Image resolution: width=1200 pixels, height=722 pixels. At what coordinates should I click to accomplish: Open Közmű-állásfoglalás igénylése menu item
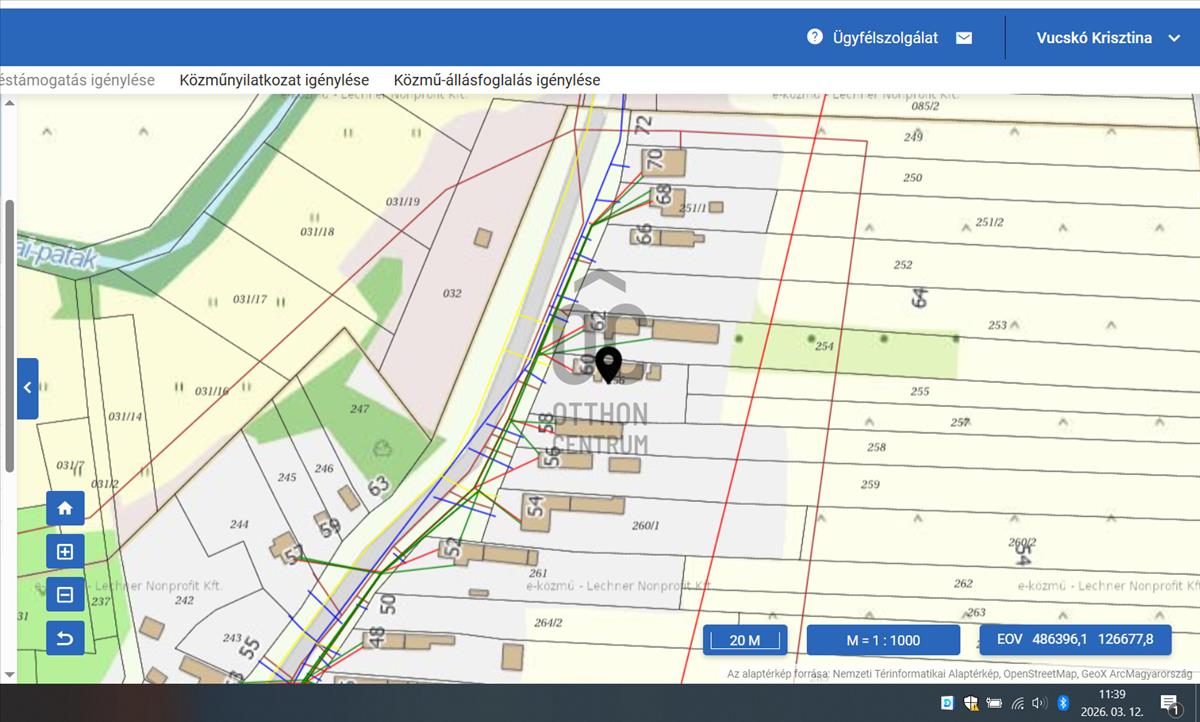coord(497,80)
